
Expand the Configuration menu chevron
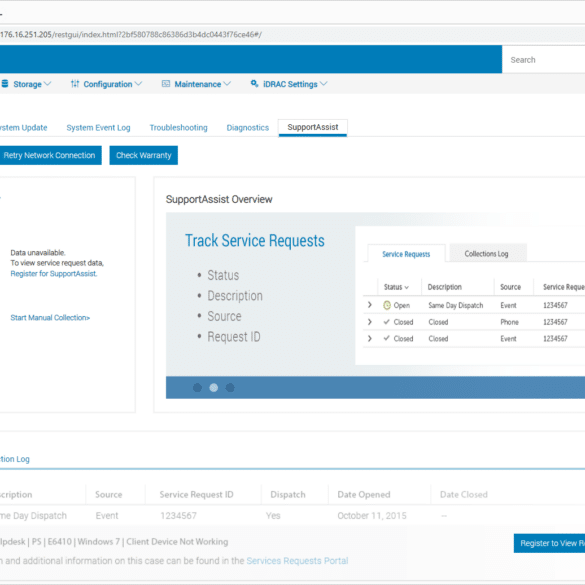pos(138,84)
